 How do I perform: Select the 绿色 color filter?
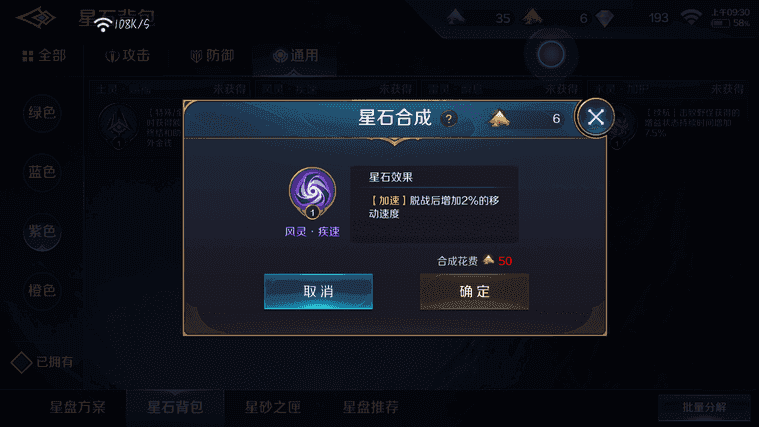pyautogui.click(x=42, y=113)
